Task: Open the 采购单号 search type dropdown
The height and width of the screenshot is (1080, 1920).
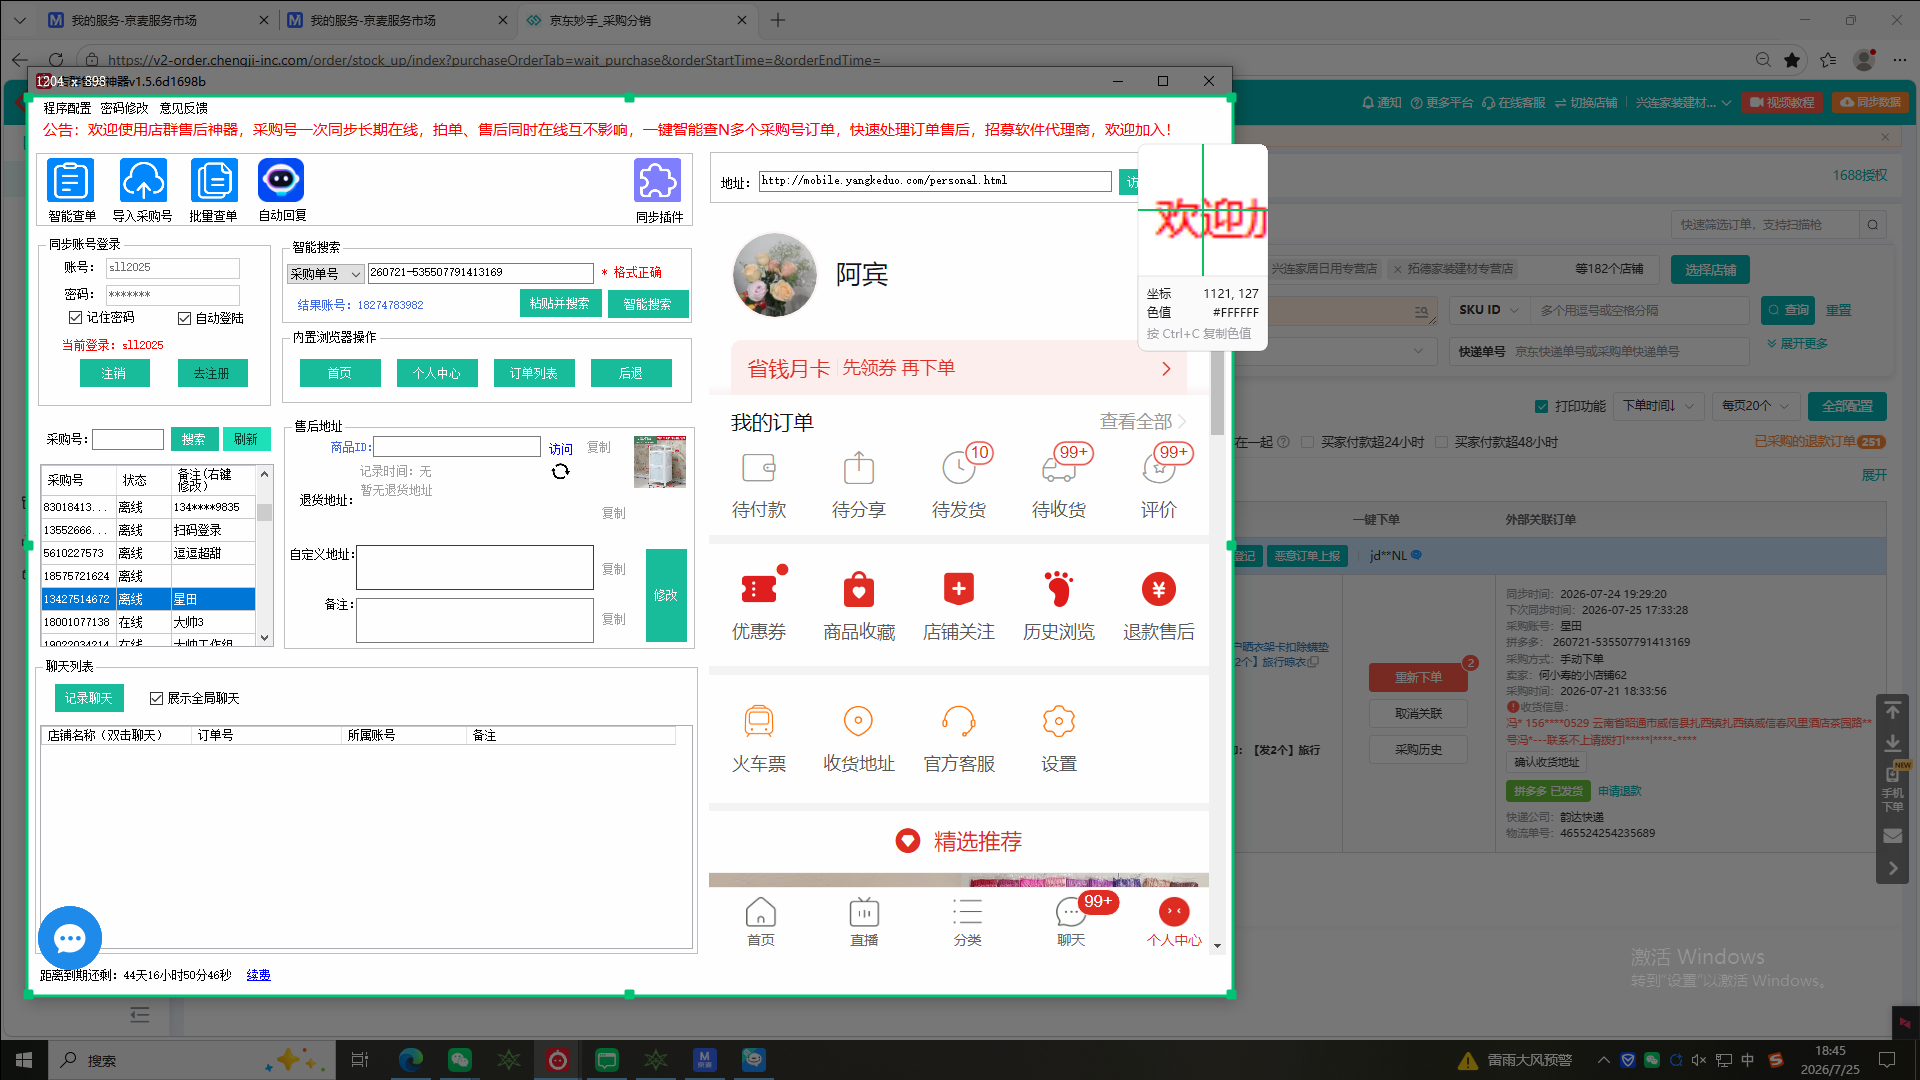Action: [x=326, y=274]
